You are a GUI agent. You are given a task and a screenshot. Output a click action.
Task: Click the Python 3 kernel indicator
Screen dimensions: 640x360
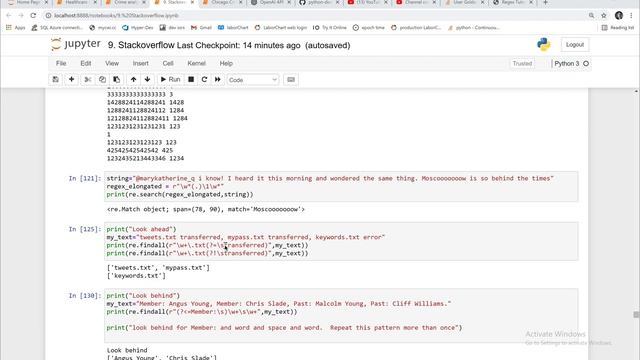567,64
